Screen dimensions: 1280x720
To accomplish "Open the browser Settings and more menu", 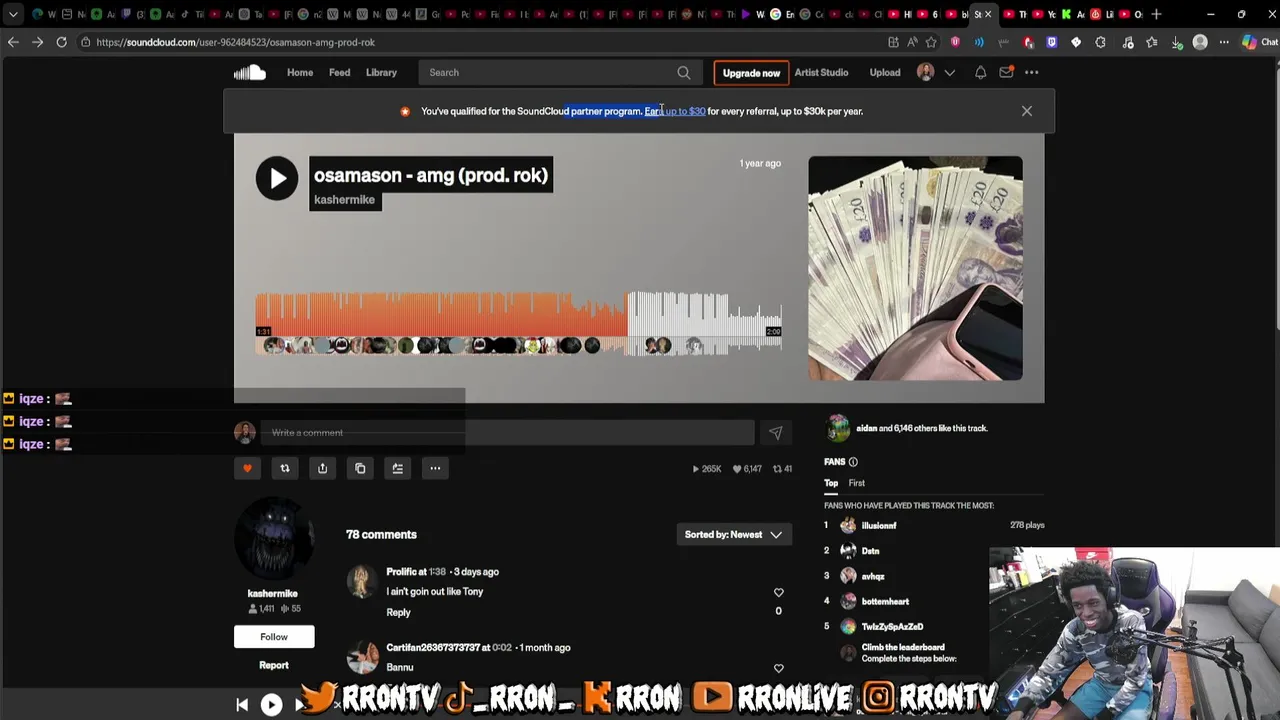I will tap(1224, 42).
